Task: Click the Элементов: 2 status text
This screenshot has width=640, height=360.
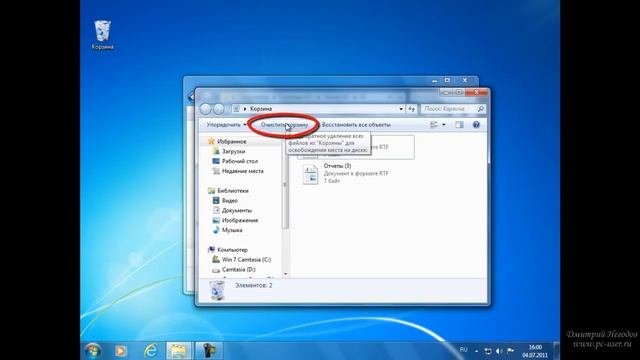Action: click(x=253, y=285)
